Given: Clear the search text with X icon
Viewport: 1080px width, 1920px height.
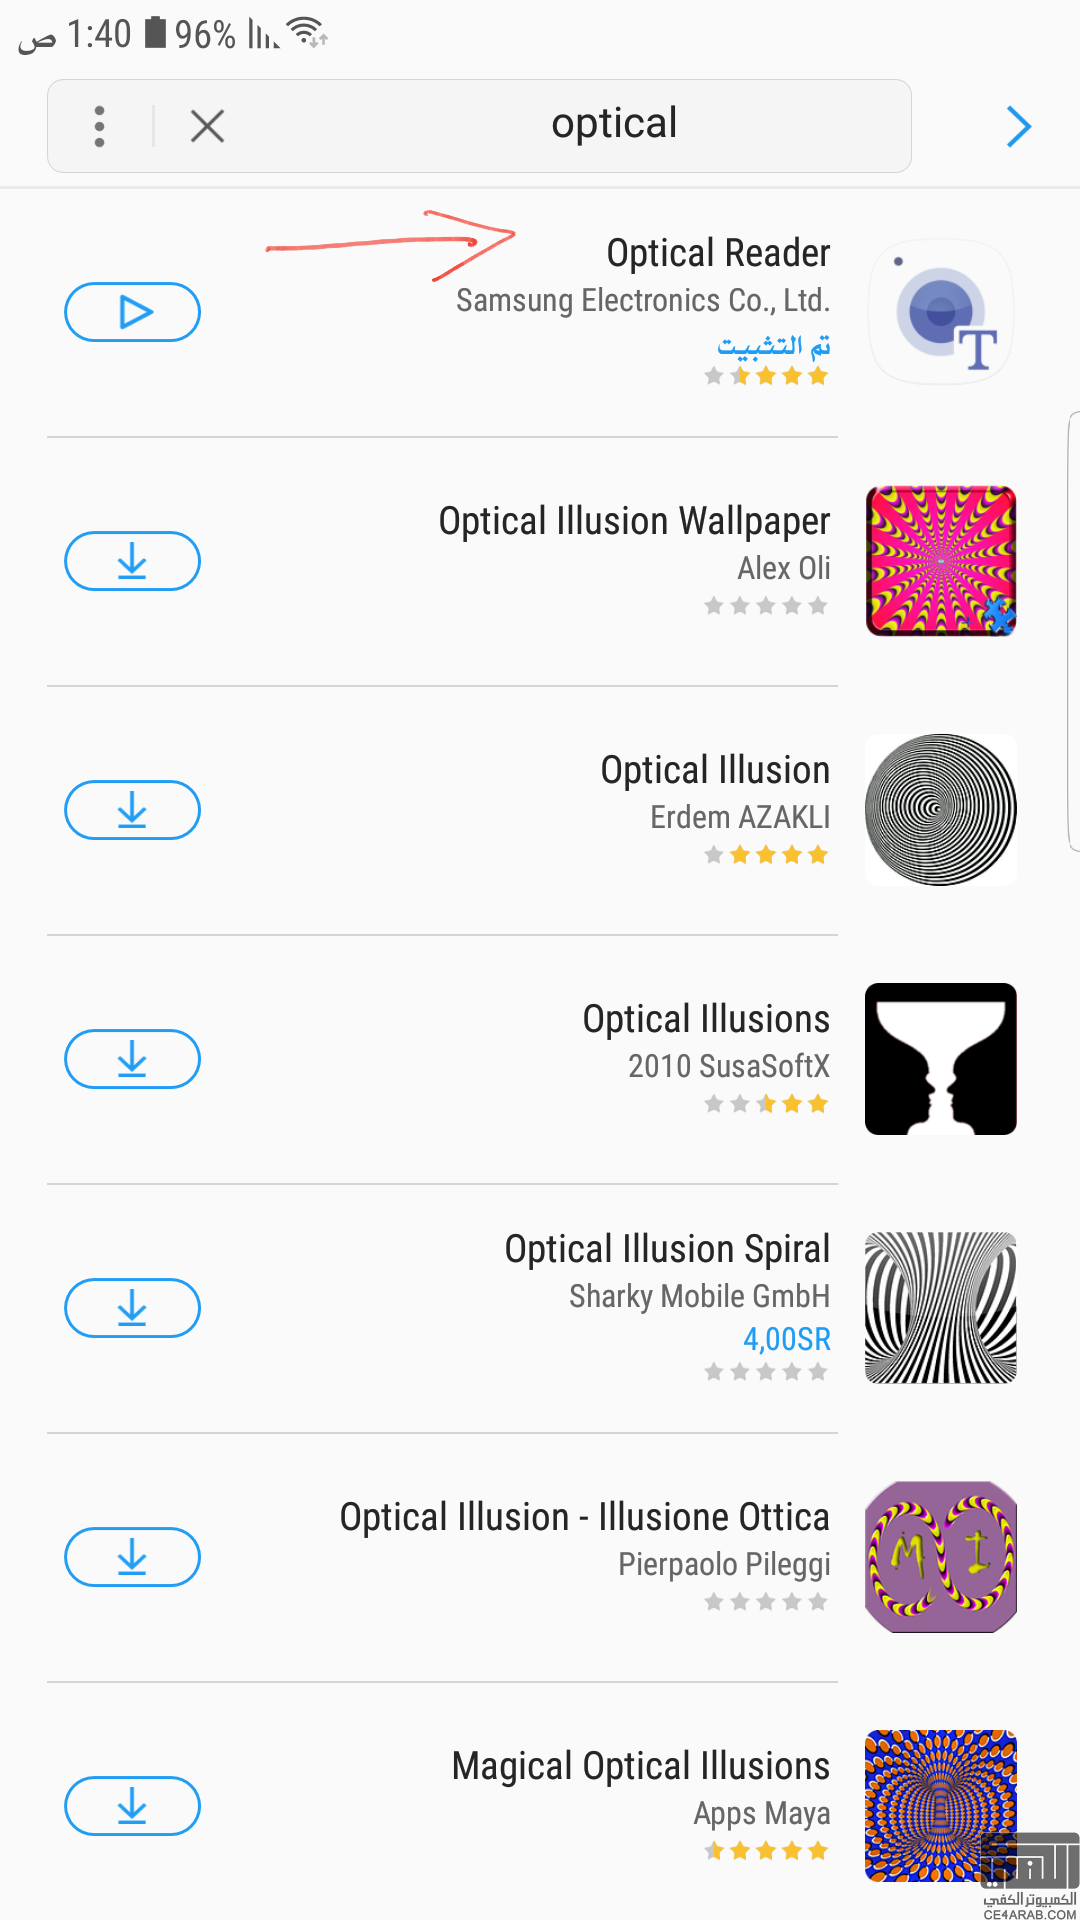Looking at the screenshot, I should pyautogui.click(x=207, y=126).
